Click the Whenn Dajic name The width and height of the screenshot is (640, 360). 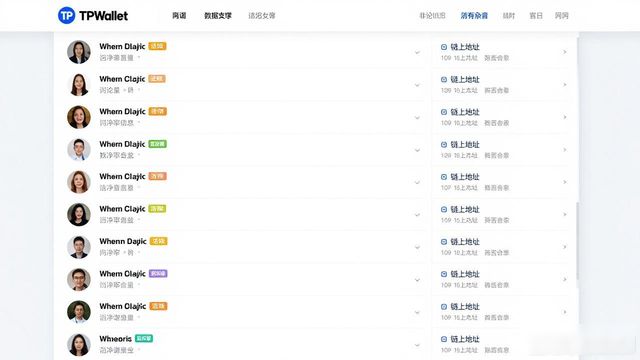pos(123,242)
